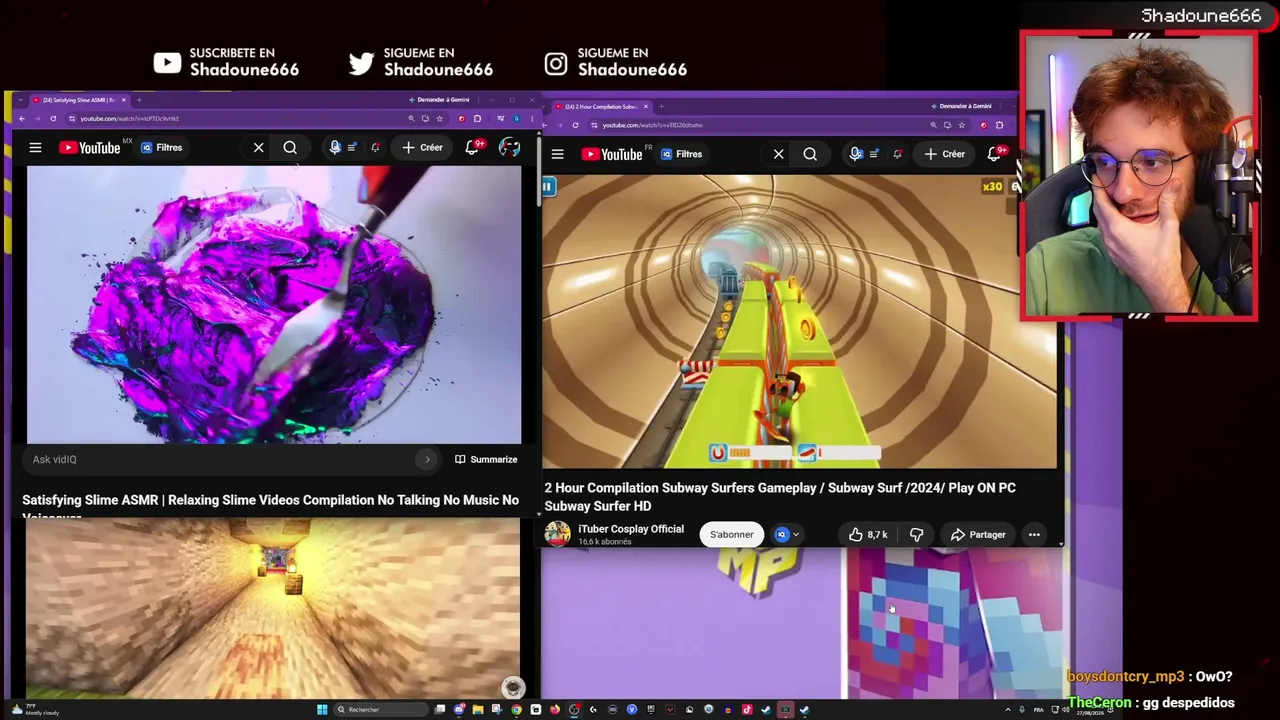Open the iTuber Cosplay Official channel avatar
Image resolution: width=1280 pixels, height=720 pixels.
click(x=558, y=534)
